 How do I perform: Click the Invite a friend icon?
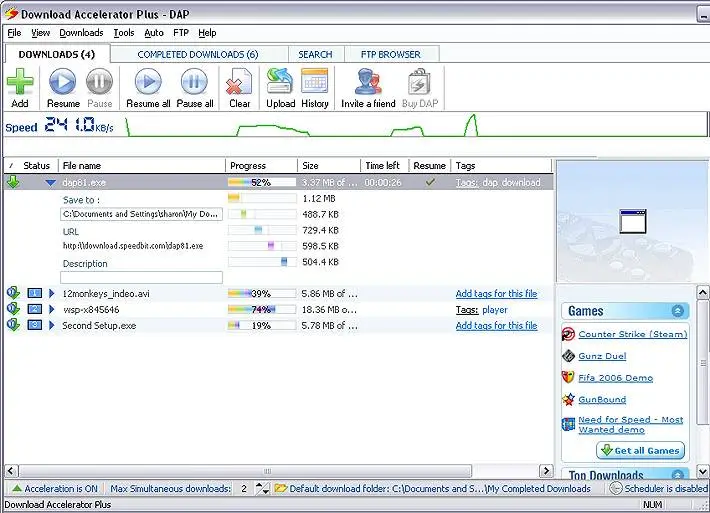point(368,83)
